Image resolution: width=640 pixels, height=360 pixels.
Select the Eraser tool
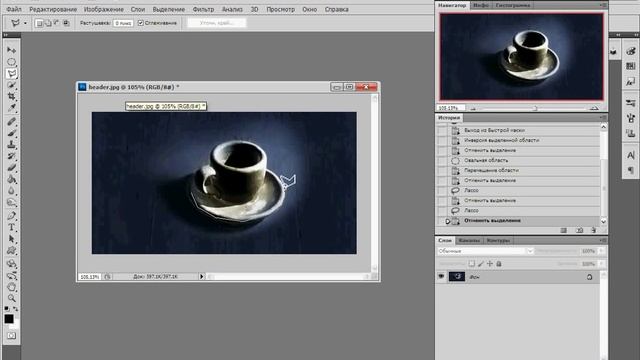coord(11,167)
